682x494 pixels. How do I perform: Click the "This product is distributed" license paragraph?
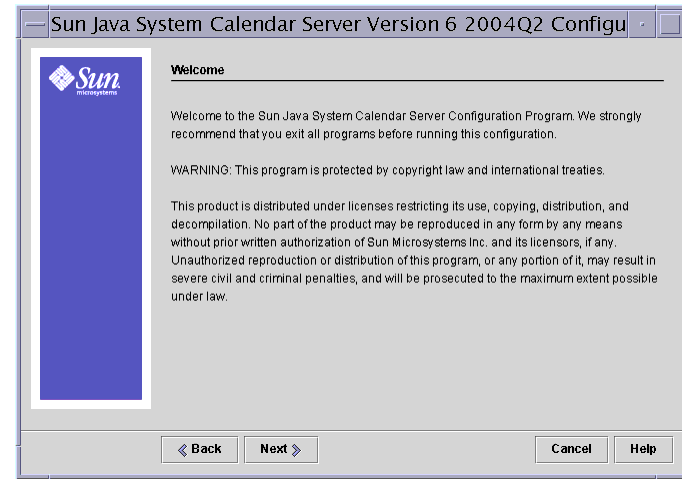(414, 251)
